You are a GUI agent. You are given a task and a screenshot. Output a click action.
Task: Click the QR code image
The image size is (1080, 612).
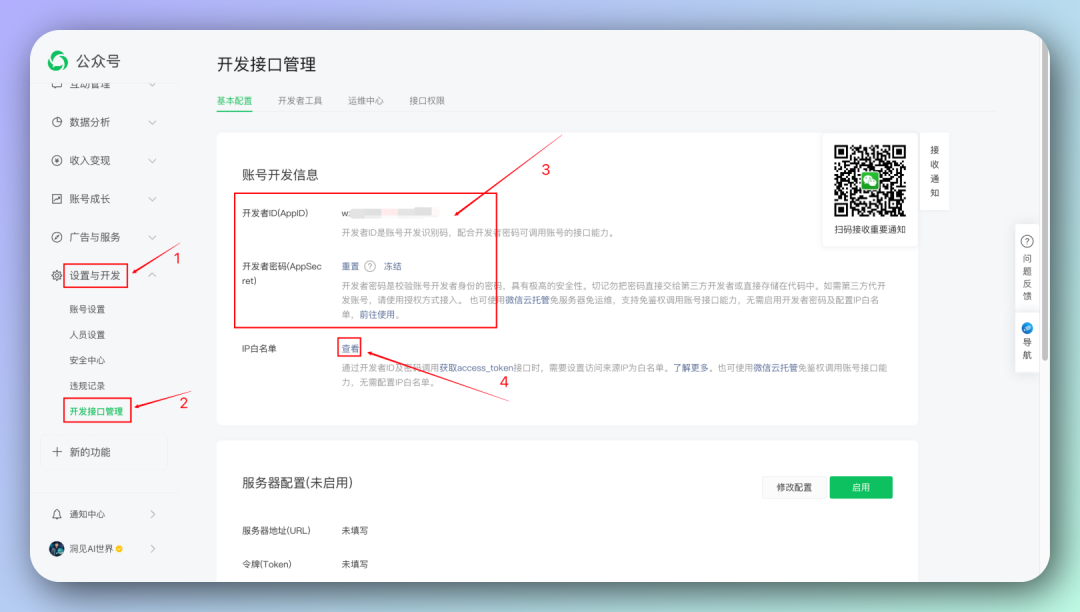click(870, 180)
